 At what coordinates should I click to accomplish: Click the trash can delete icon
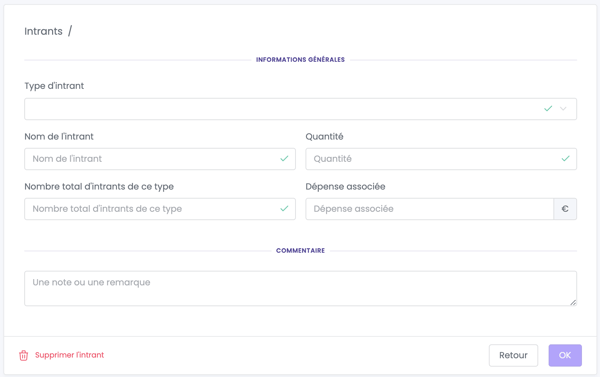coord(23,356)
